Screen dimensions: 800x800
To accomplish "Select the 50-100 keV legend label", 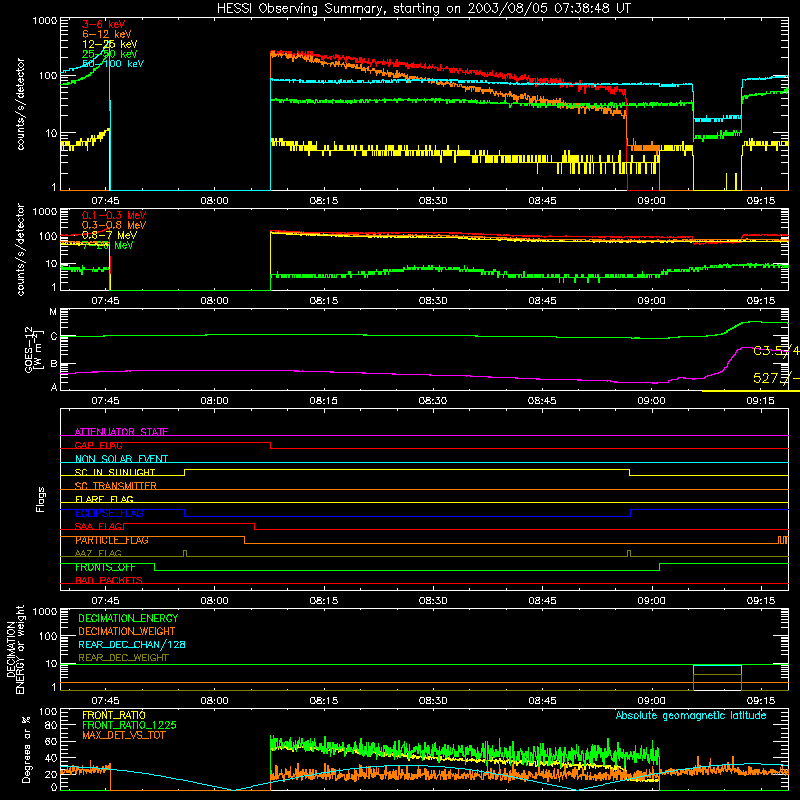I will pos(113,64).
